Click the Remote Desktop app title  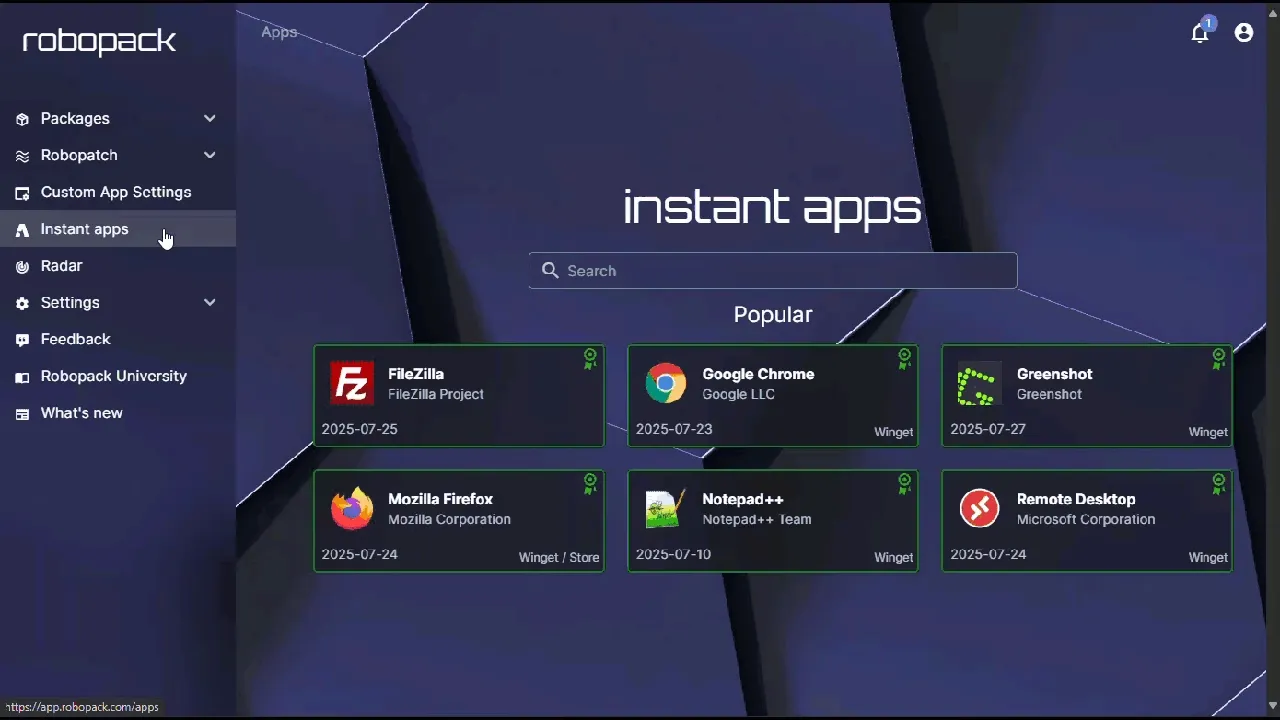pyautogui.click(x=1076, y=499)
